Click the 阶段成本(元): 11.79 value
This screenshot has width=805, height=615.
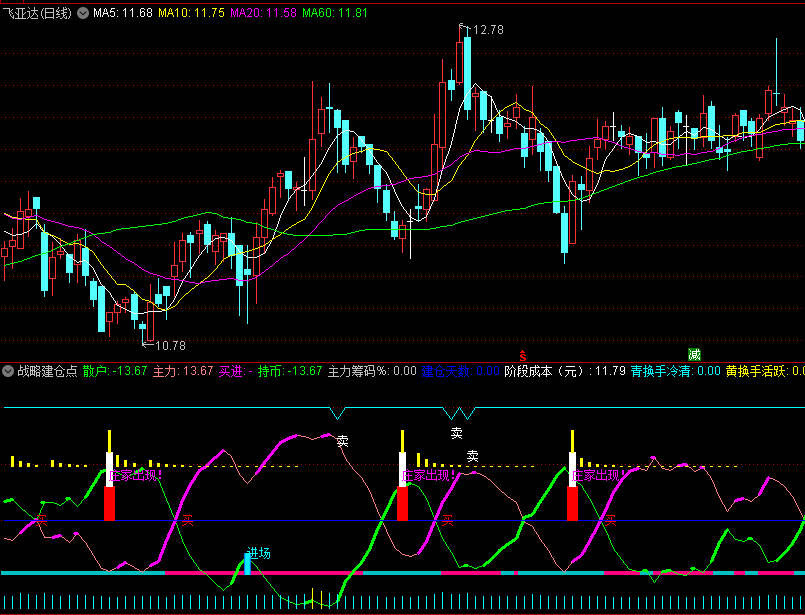tap(565, 371)
